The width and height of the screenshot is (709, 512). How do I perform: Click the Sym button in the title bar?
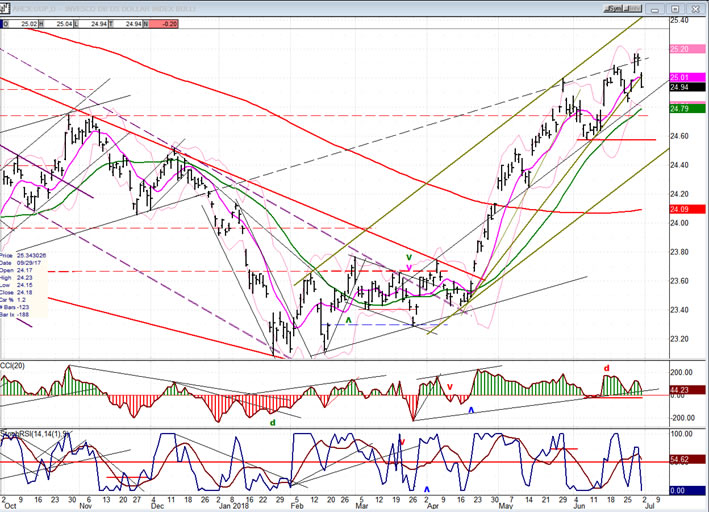pos(616,9)
